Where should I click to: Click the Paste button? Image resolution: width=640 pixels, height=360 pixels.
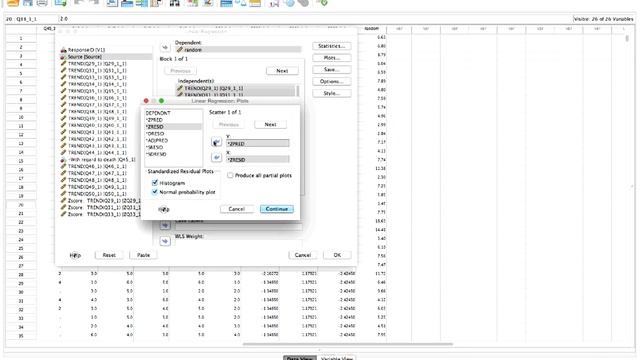tap(143, 255)
